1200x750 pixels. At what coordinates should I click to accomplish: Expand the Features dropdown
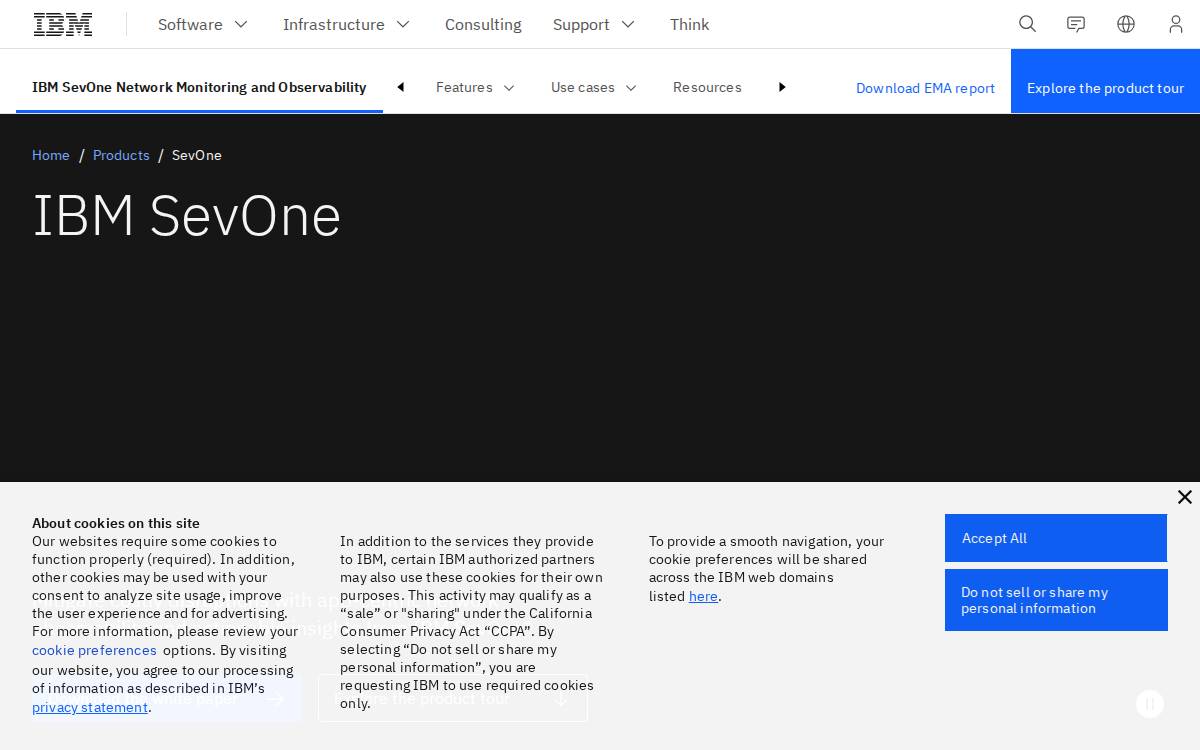pos(476,87)
